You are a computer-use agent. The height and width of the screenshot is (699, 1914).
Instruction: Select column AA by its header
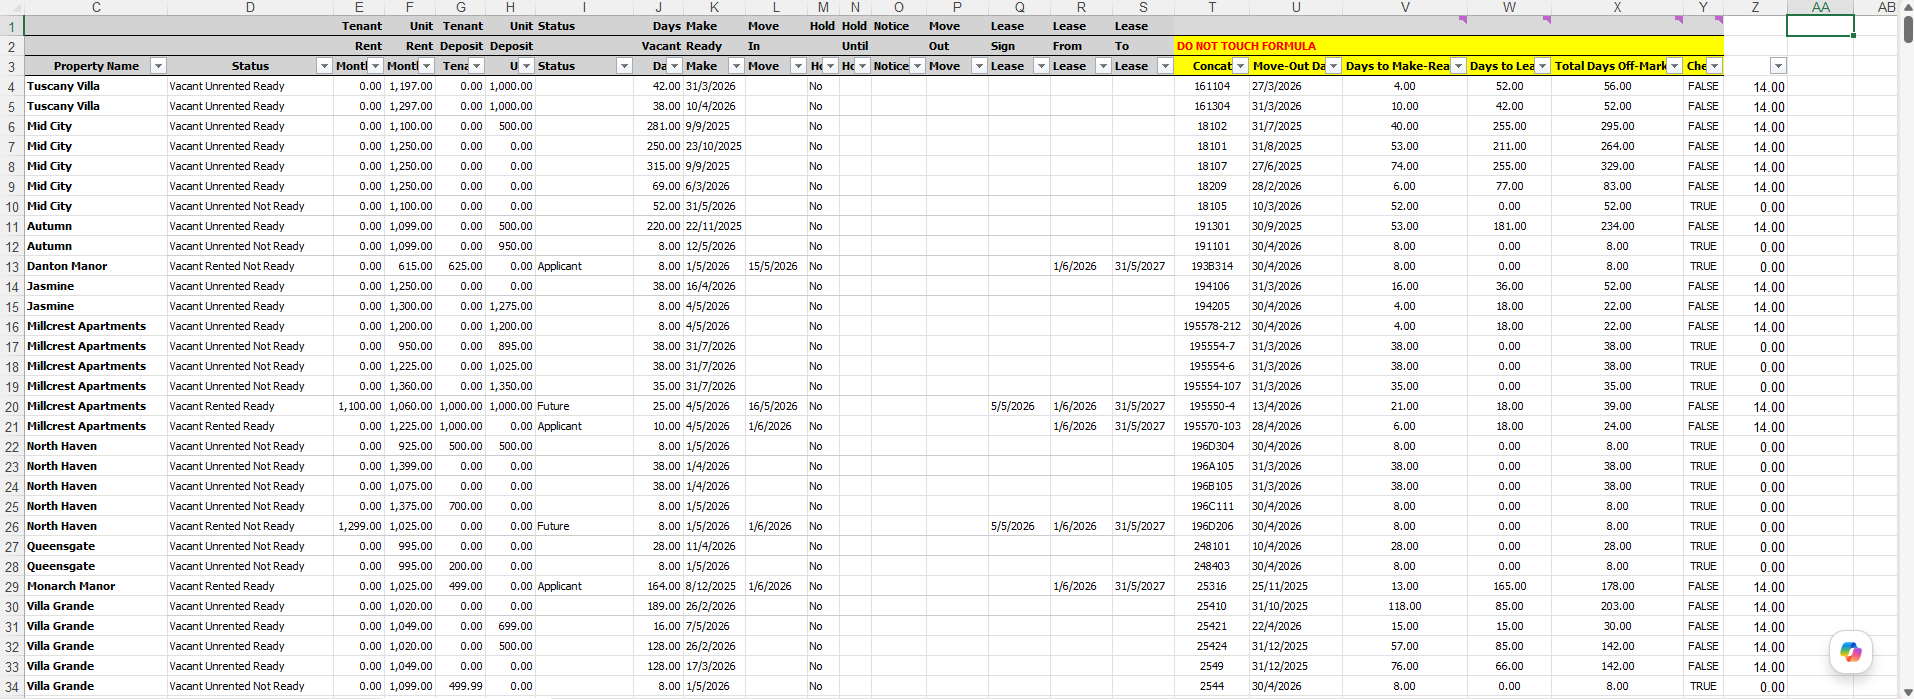tap(1821, 7)
